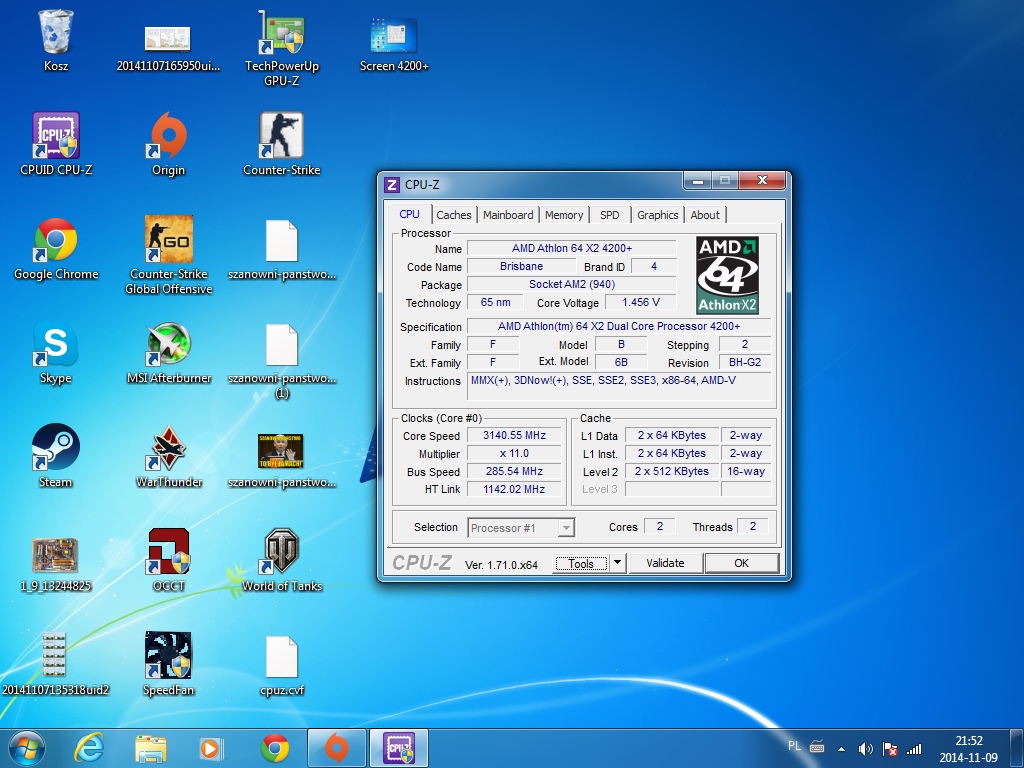Click the CPU-Z taskbar button
The image size is (1024, 768).
coord(399,748)
